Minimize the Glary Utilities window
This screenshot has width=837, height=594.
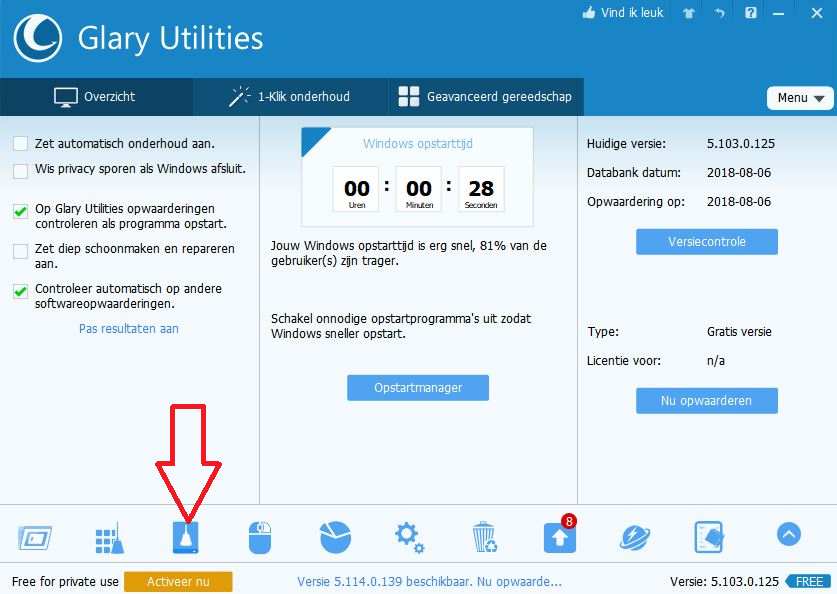pos(779,13)
